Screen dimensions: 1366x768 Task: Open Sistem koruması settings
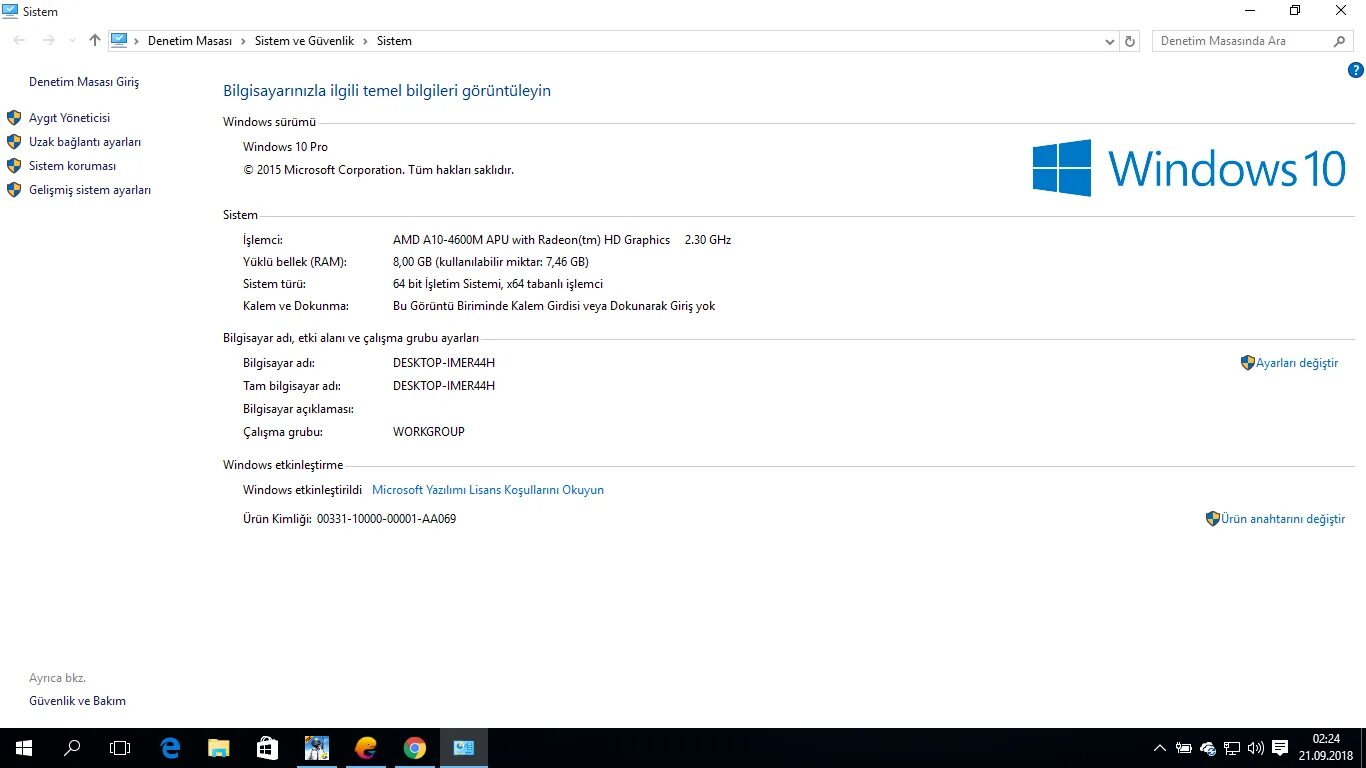click(x=72, y=166)
